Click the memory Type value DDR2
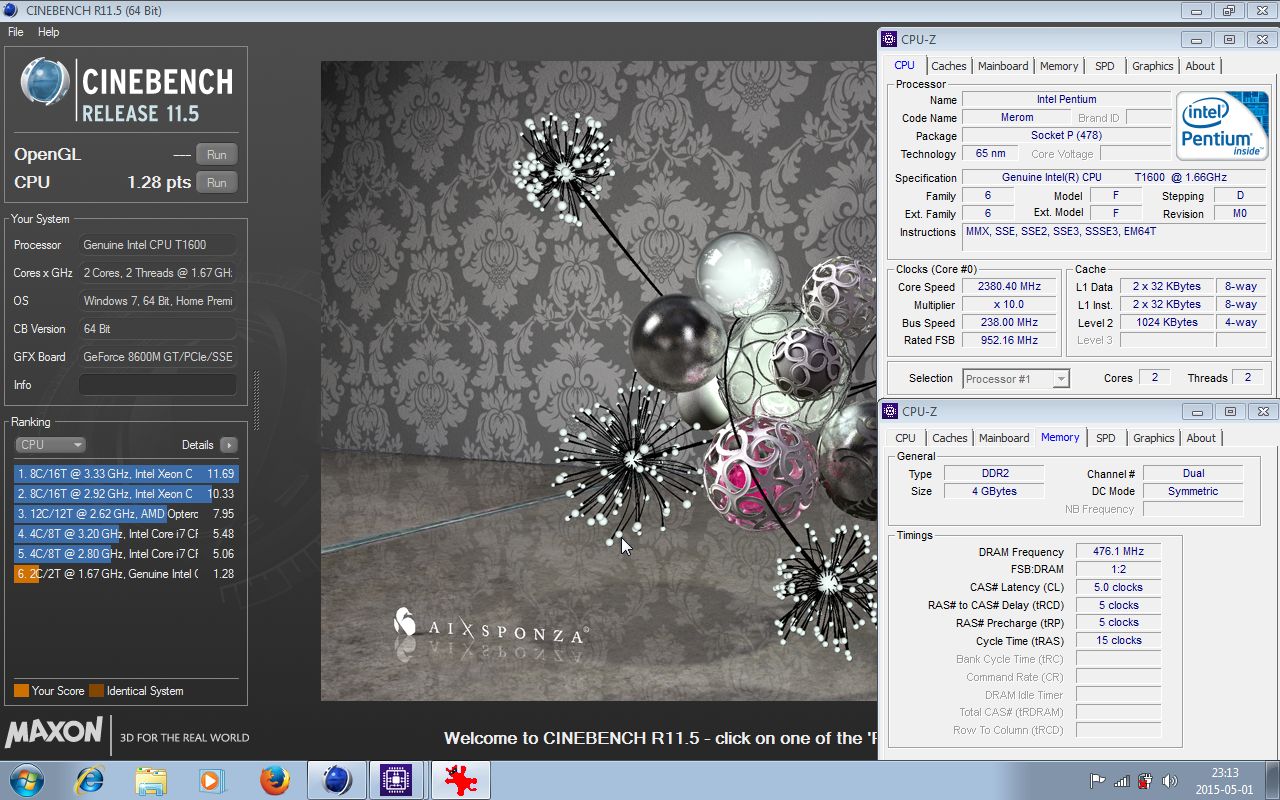This screenshot has height=800, width=1280. coord(993,473)
